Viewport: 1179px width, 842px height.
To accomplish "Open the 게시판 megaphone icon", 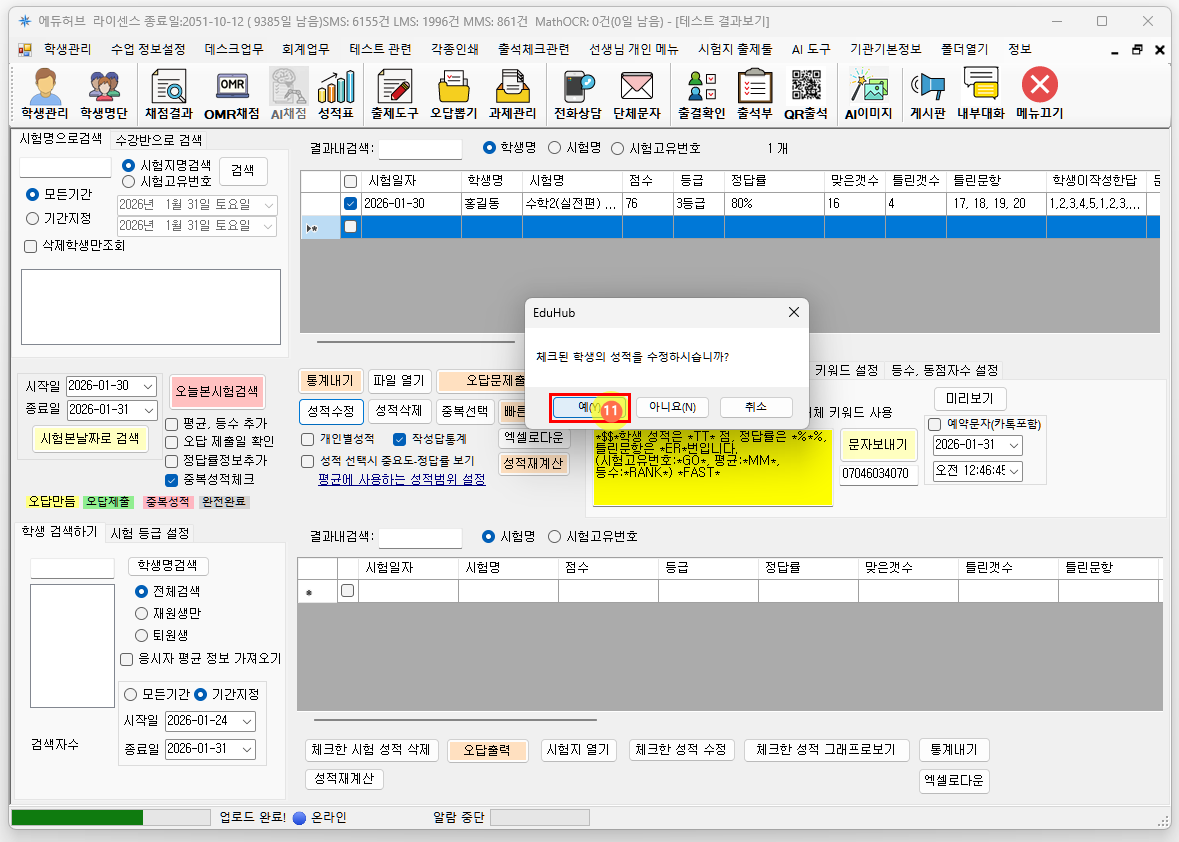I will [927, 94].
